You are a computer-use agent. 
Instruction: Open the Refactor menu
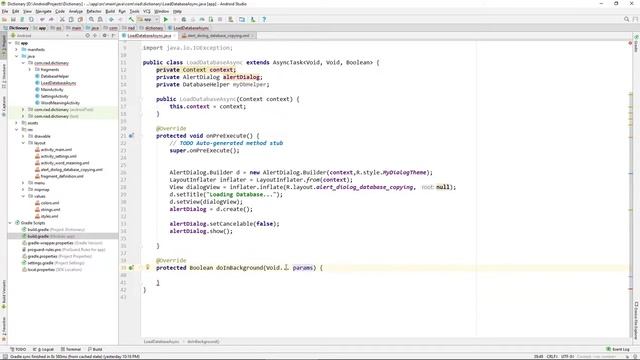(94, 11)
